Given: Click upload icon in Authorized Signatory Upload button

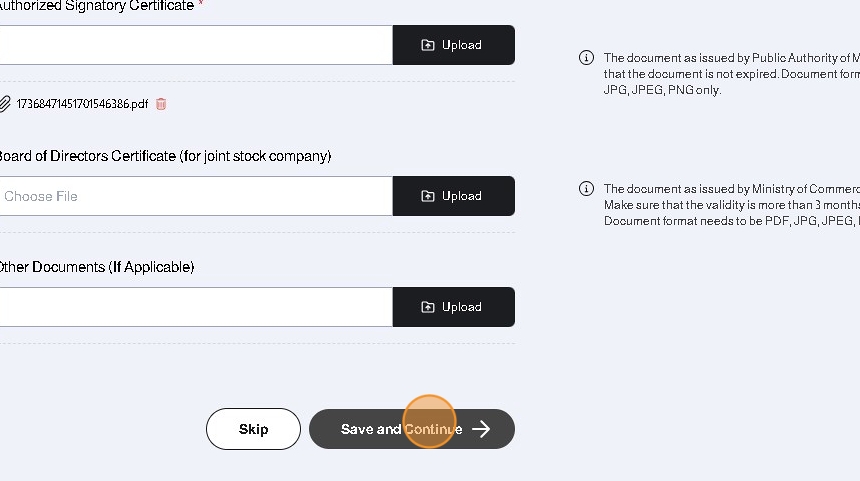Looking at the screenshot, I should [x=428, y=45].
